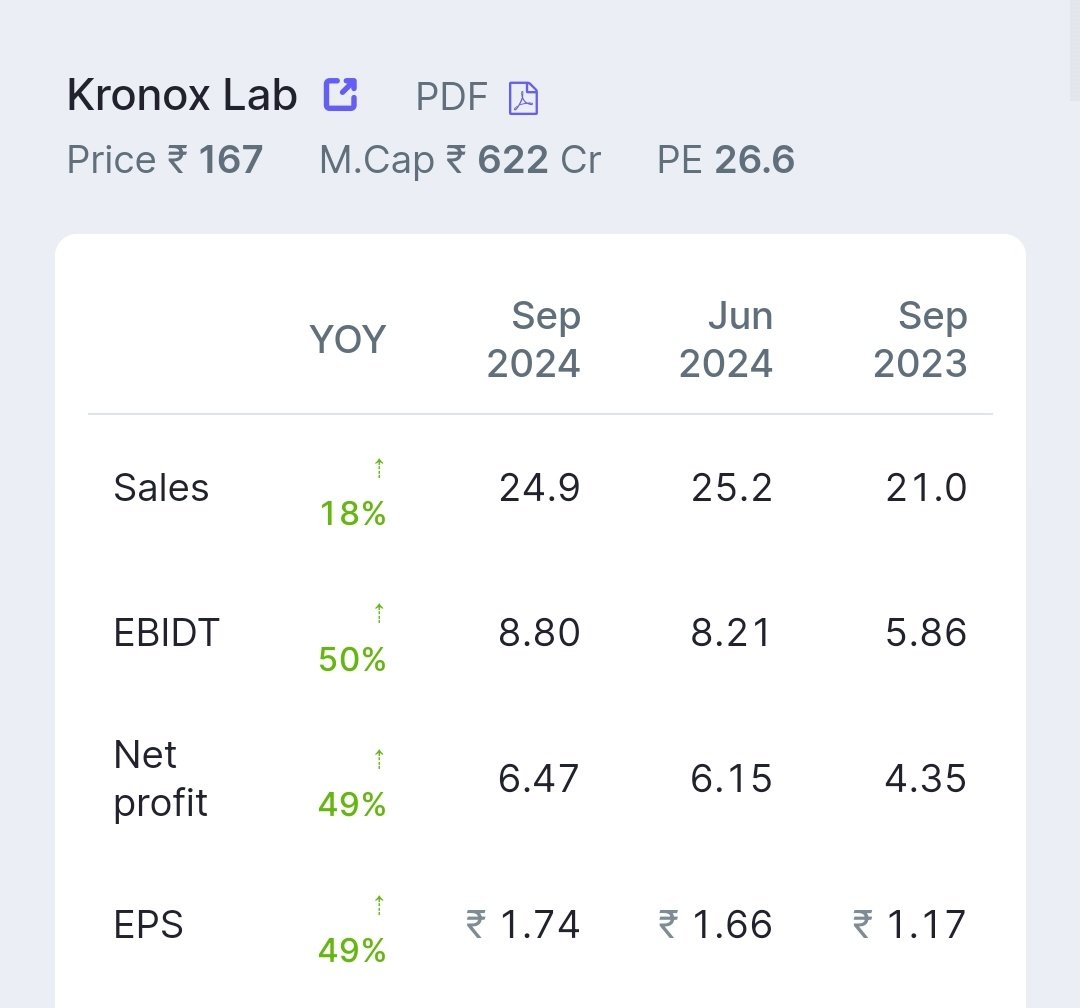The width and height of the screenshot is (1080, 1008).
Task: Select the Jun 2024 column header
Action: tap(726, 340)
